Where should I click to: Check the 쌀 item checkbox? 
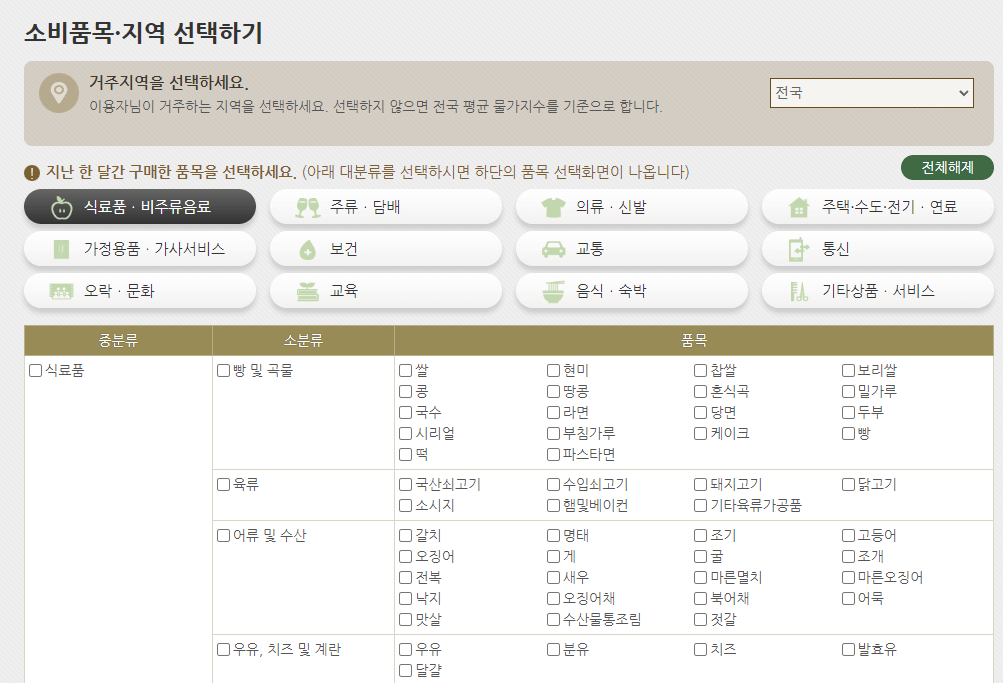(x=404, y=369)
